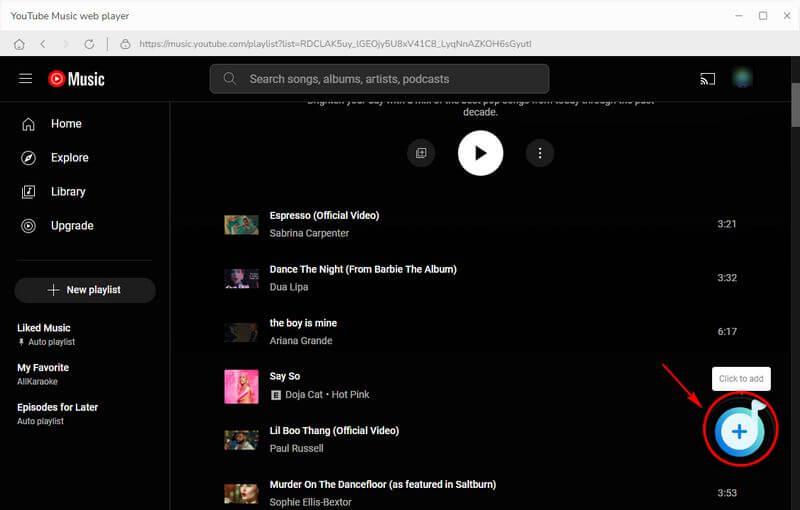The height and width of the screenshot is (510, 800).
Task: Click the Say So pink thumbnail
Action: pos(241,387)
